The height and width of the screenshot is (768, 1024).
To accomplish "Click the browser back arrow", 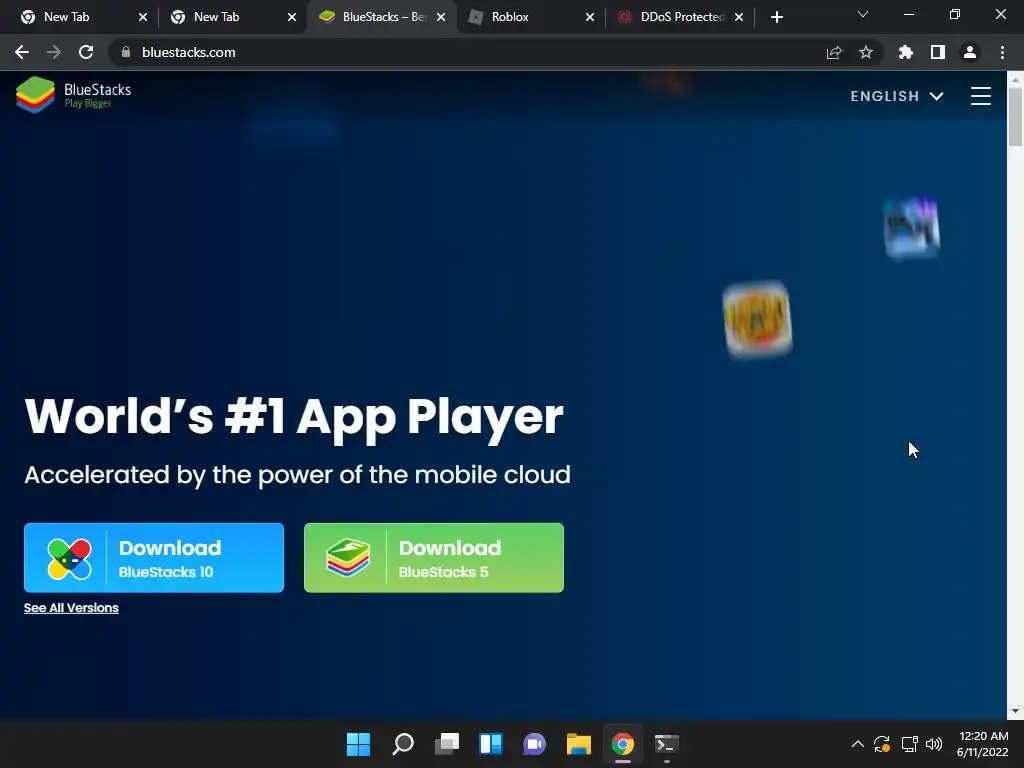I will tap(22, 52).
